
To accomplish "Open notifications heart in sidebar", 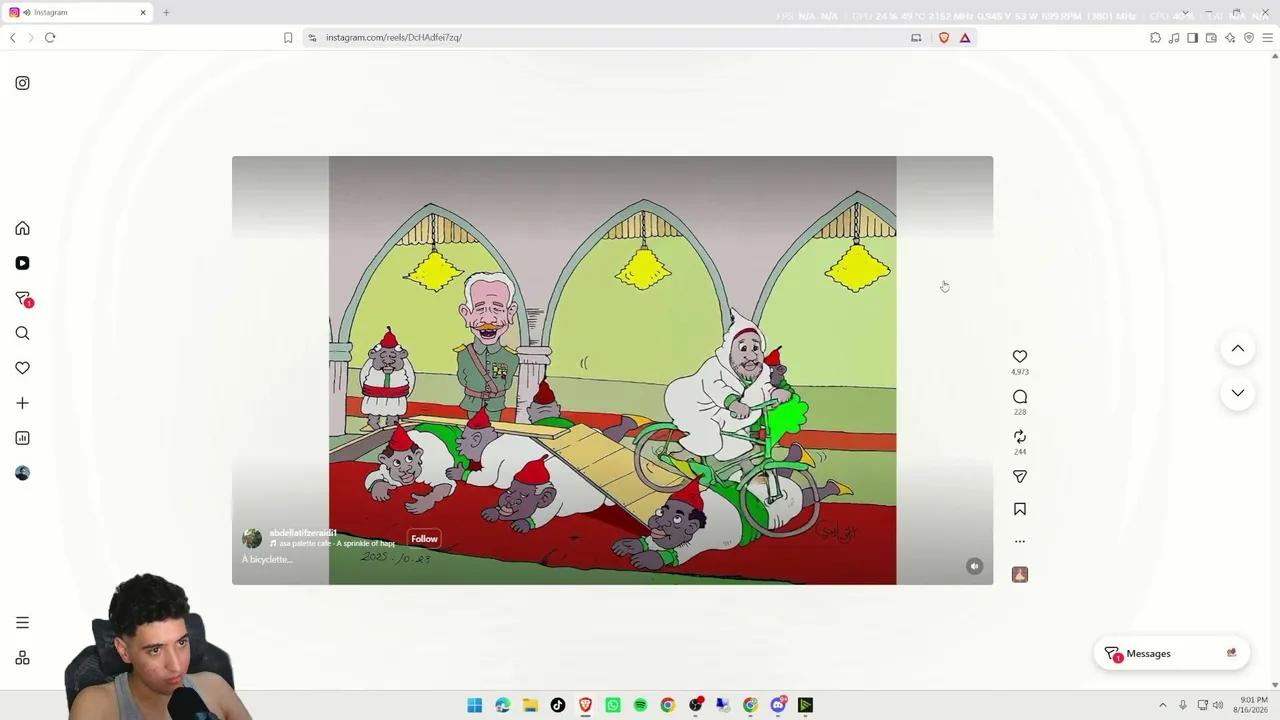I will tap(22, 368).
